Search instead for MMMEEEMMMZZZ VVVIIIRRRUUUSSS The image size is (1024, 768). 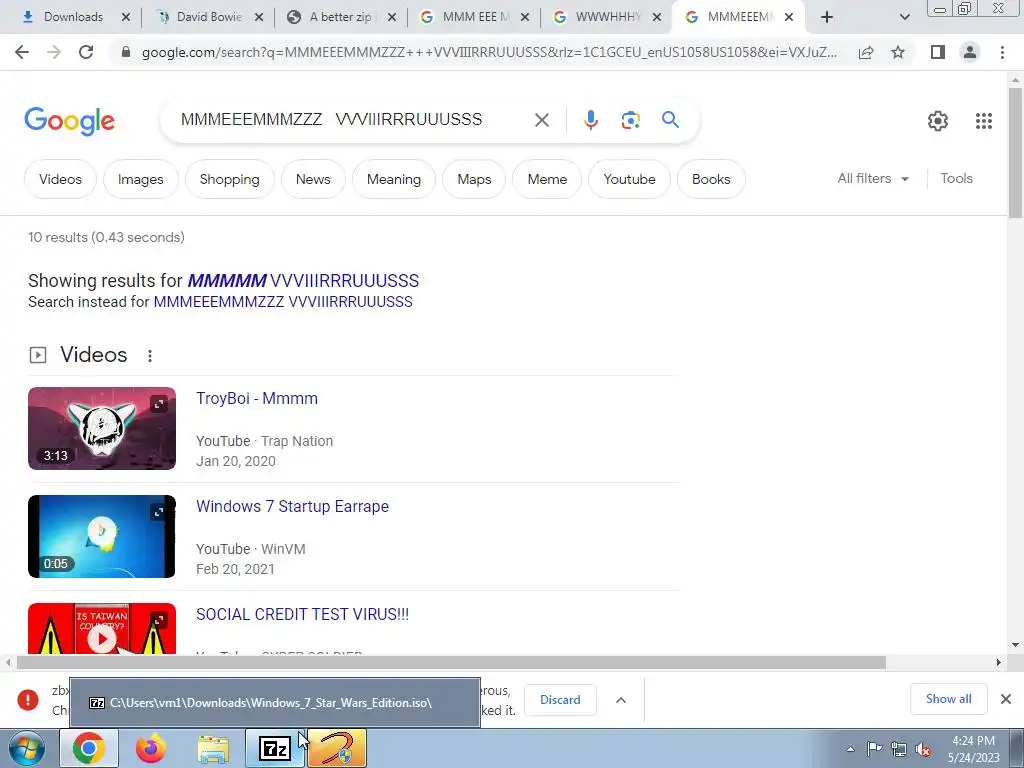283,302
